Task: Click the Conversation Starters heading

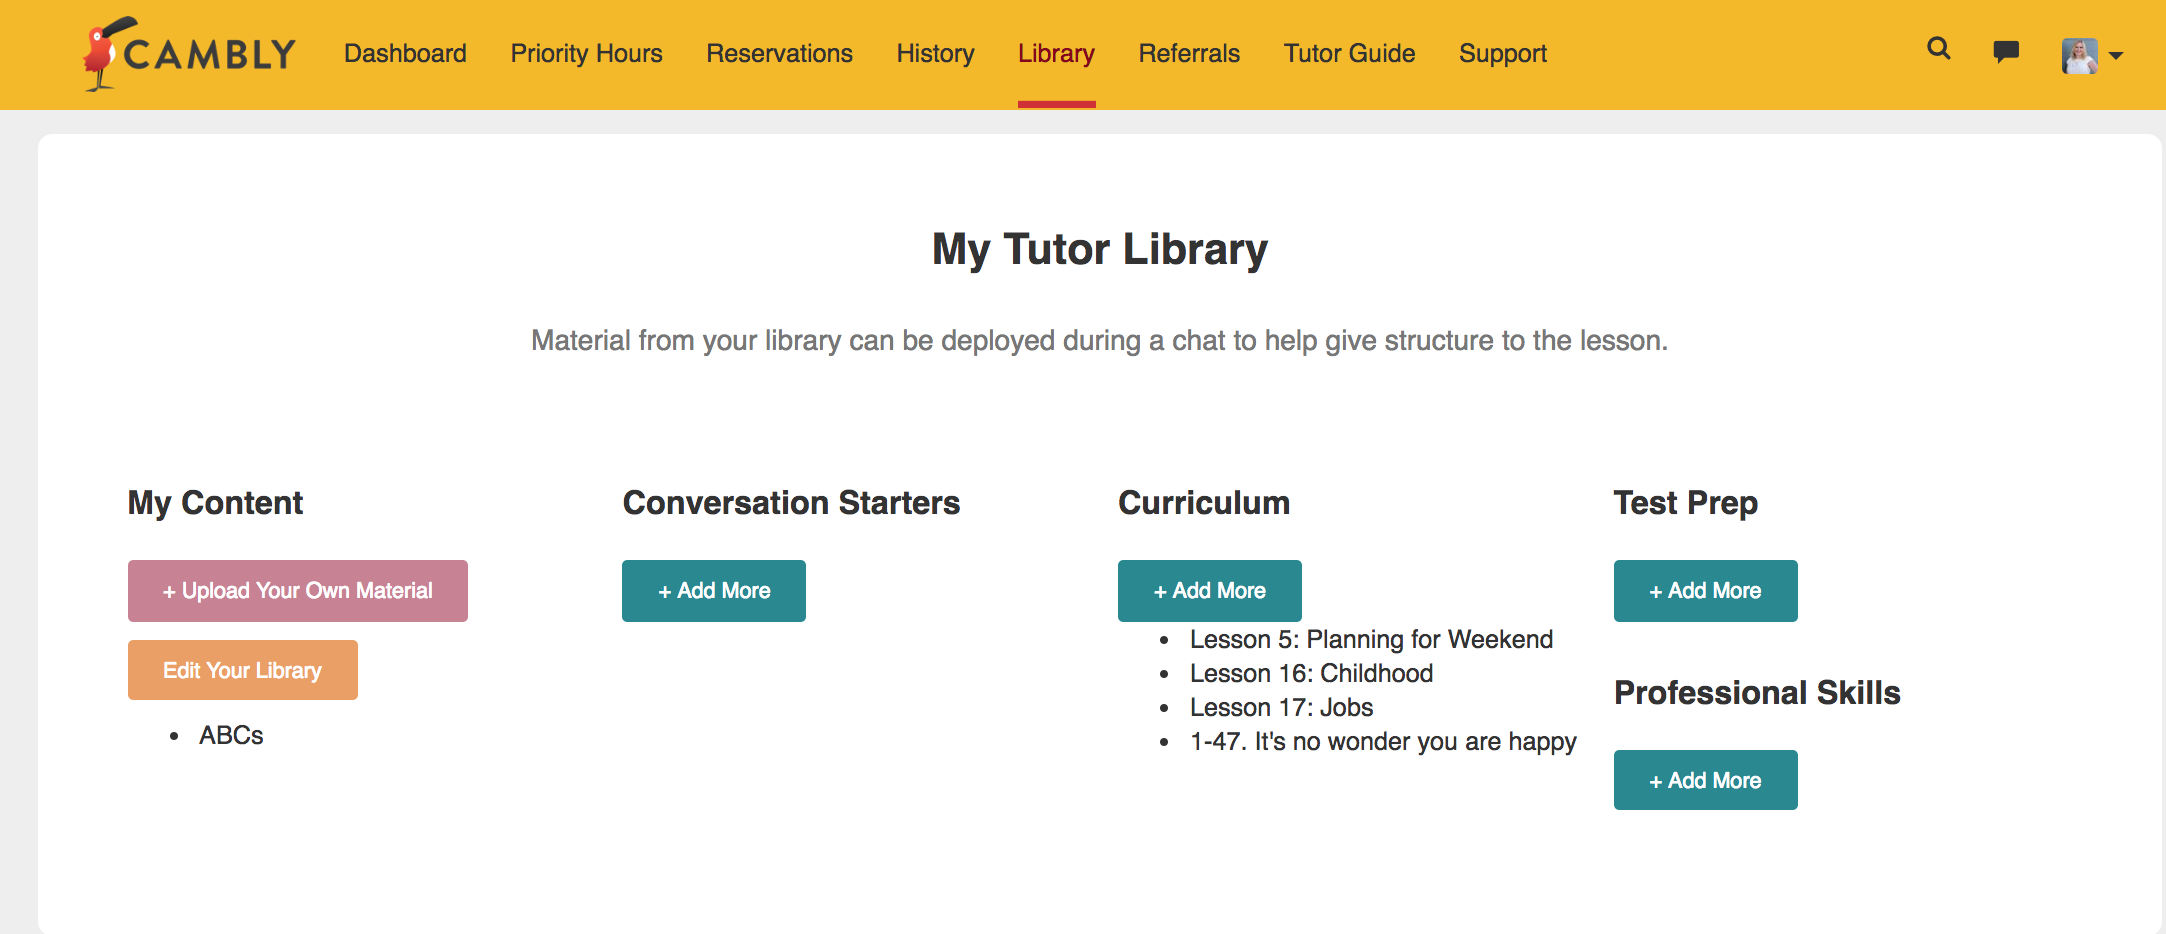Action: (791, 503)
